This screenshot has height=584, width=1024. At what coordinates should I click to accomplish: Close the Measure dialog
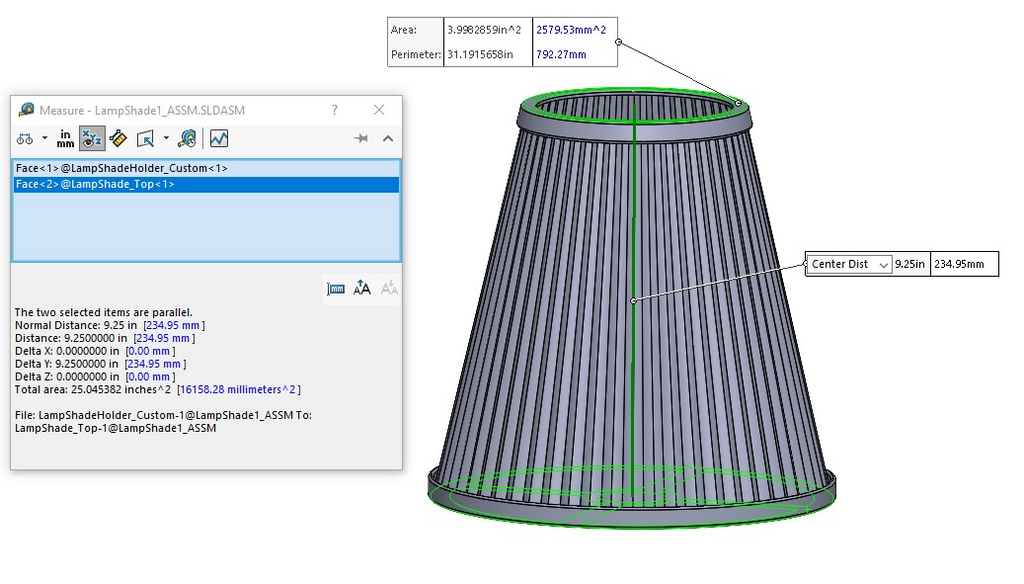379,110
